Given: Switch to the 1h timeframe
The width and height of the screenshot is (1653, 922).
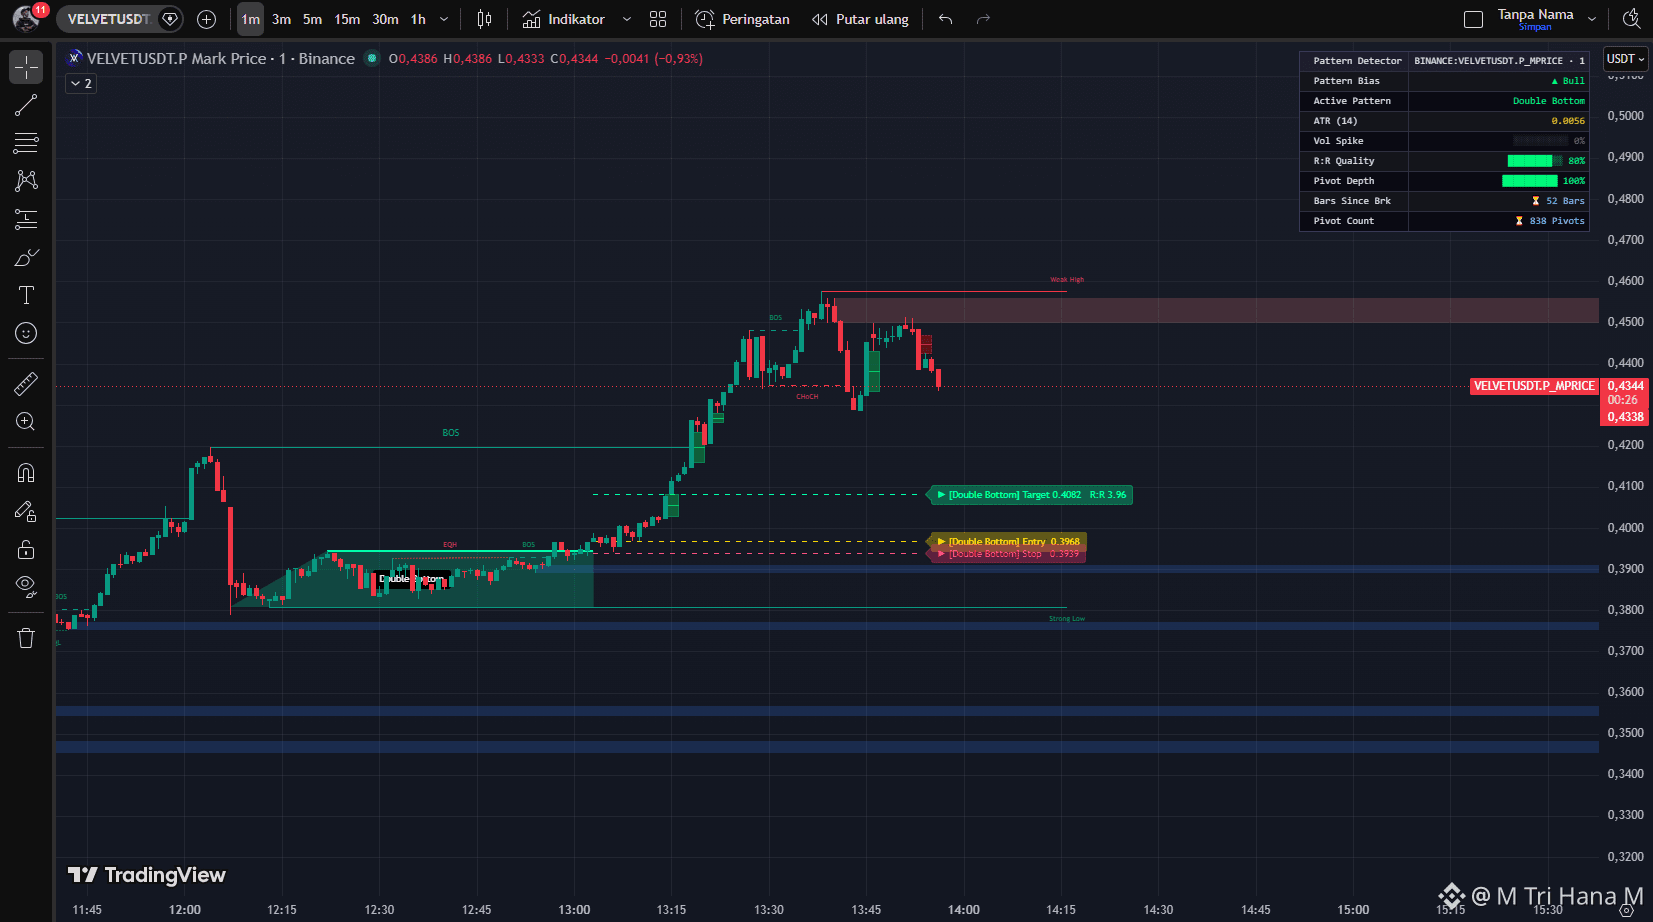Looking at the screenshot, I should point(418,19).
